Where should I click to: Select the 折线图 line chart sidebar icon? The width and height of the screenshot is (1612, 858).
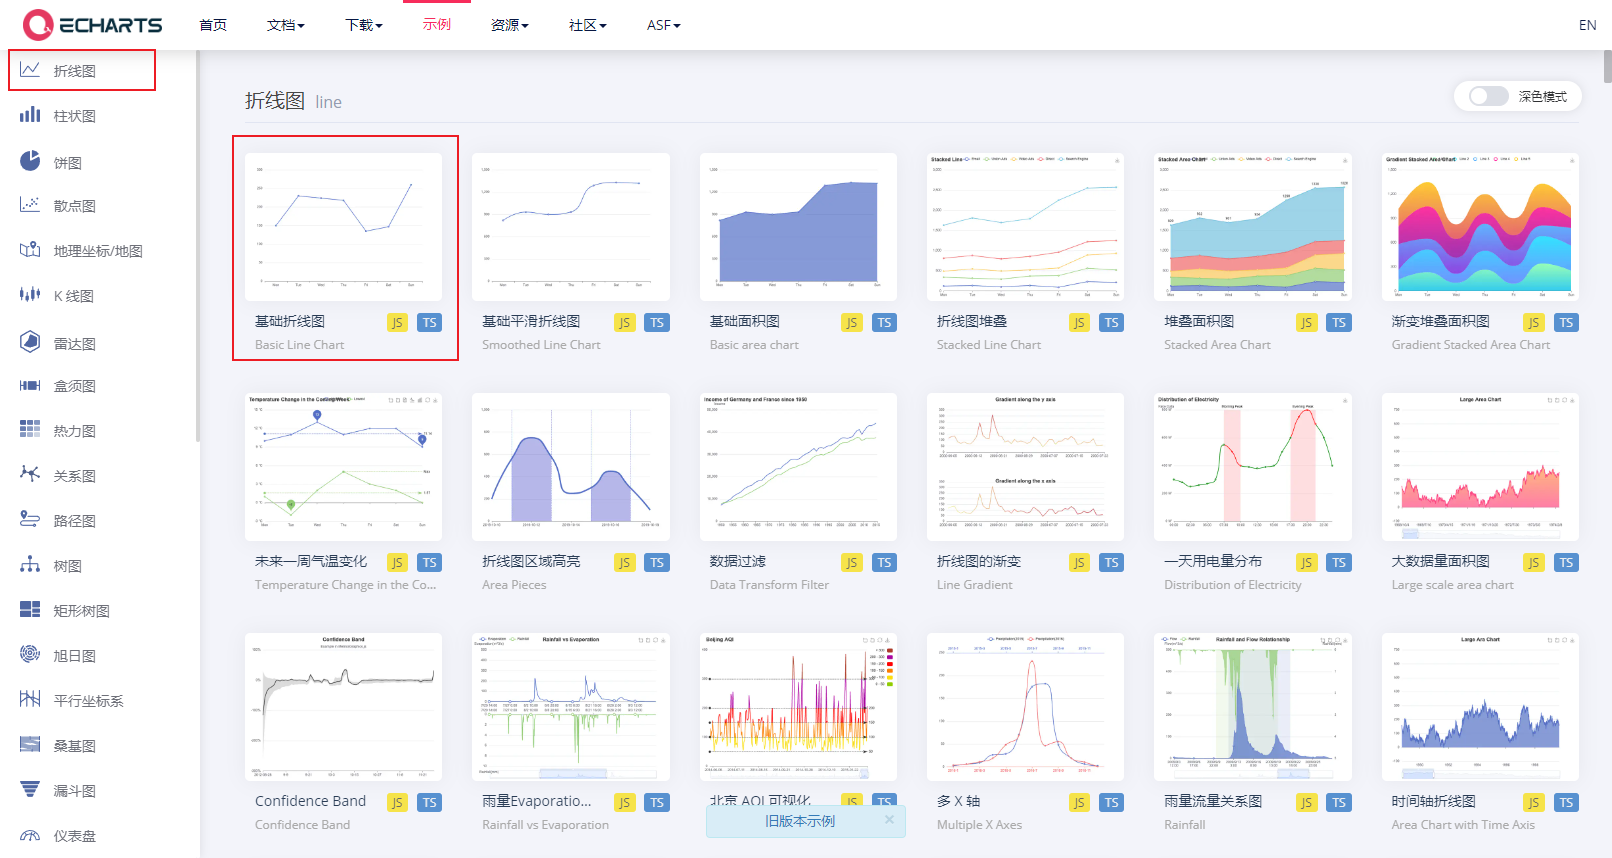[x=30, y=70]
